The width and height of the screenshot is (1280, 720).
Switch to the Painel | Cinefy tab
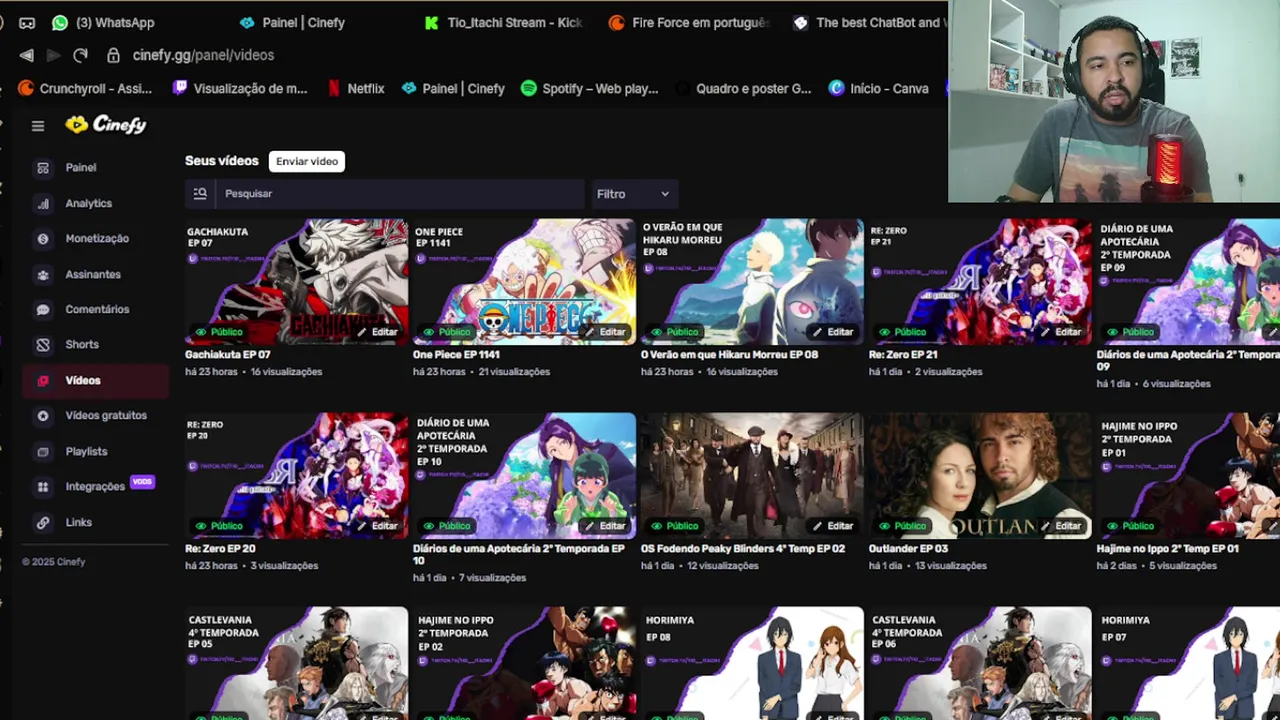292,22
